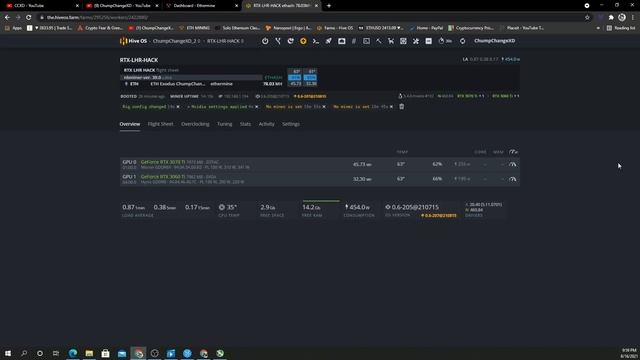Open the worker Settings tab
The width and height of the screenshot is (640, 360).
click(x=291, y=124)
